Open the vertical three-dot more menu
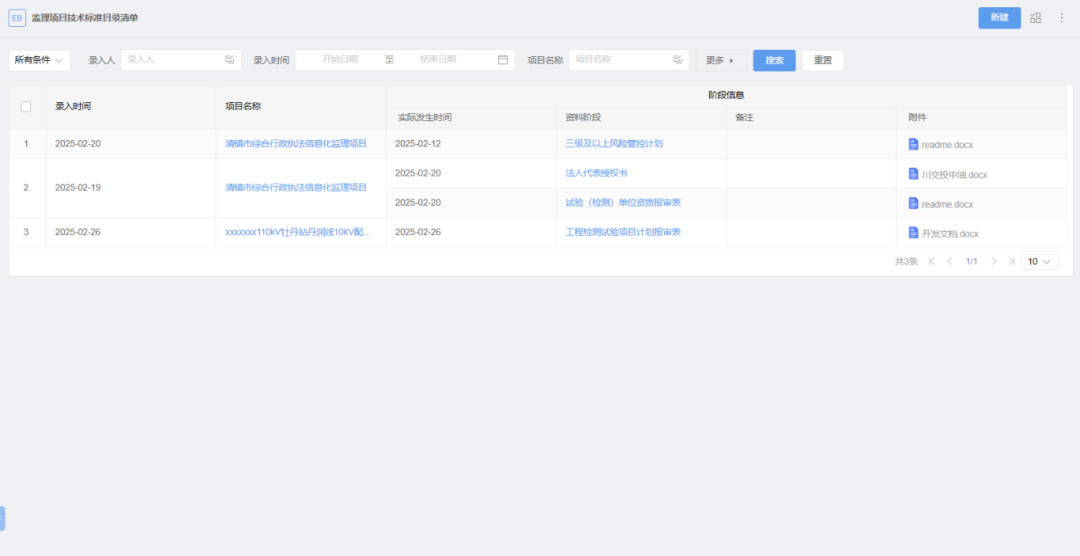The height and width of the screenshot is (556, 1080). [x=1061, y=18]
